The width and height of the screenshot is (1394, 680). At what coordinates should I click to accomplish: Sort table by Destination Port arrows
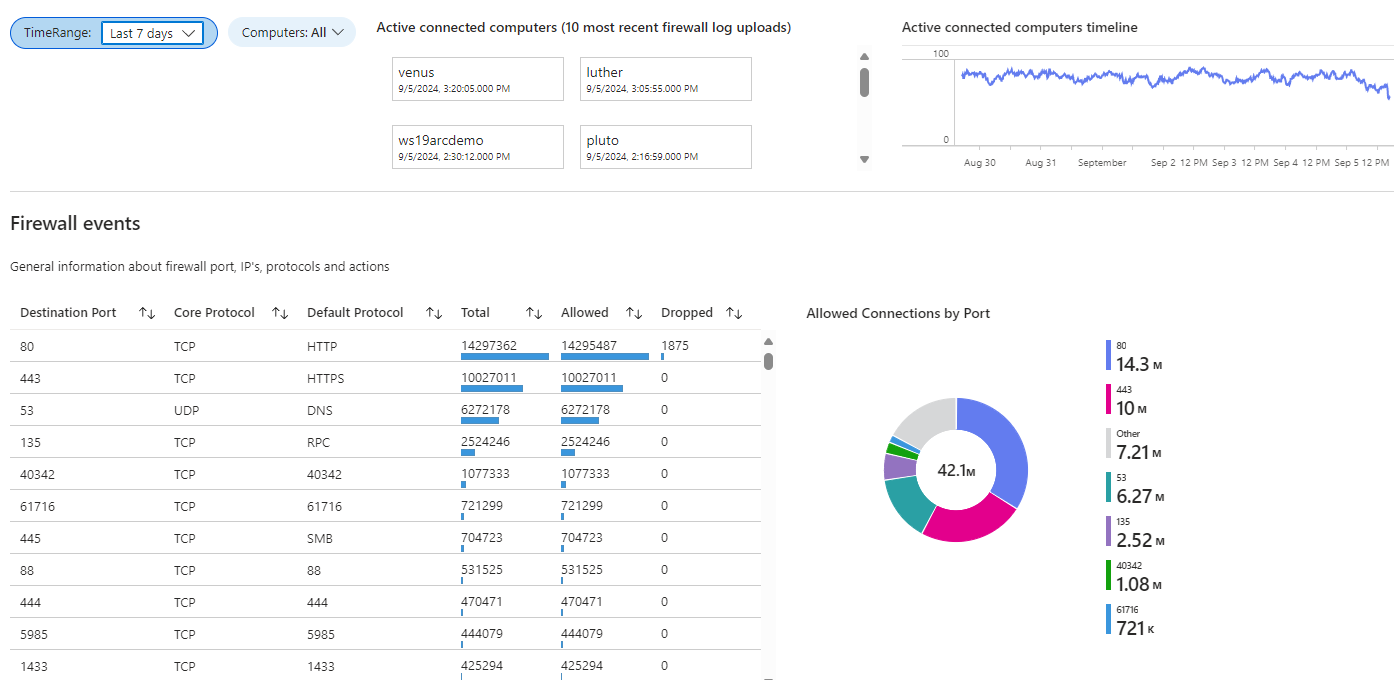(x=147, y=313)
